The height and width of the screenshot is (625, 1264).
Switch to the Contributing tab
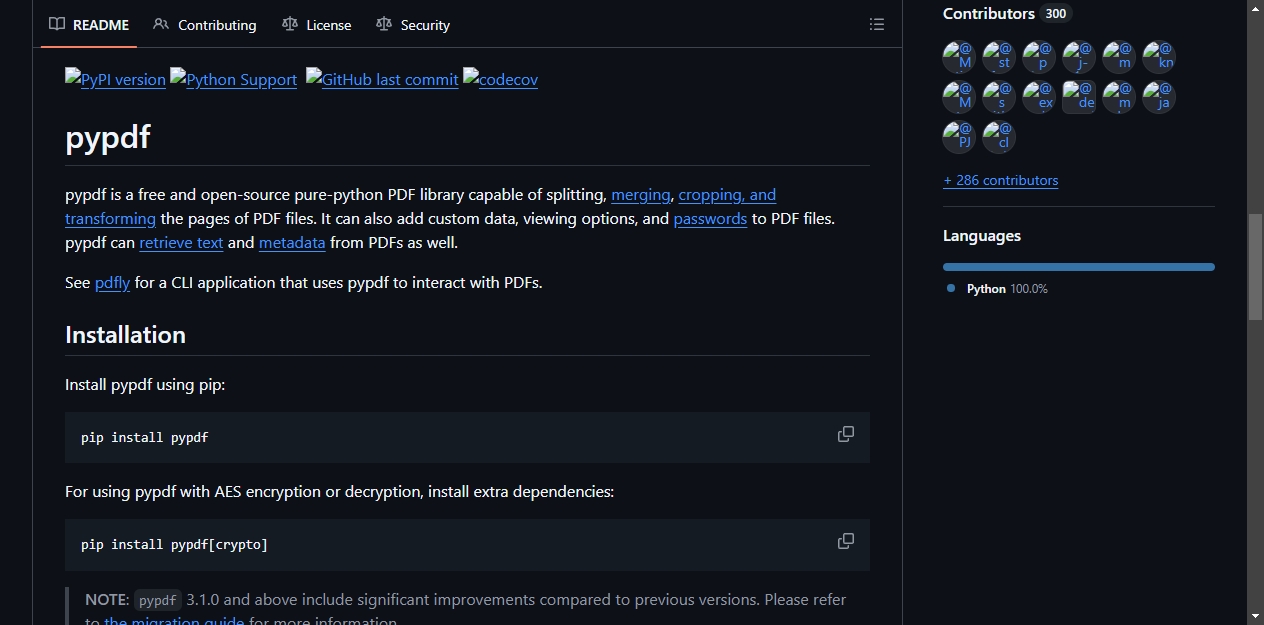point(205,25)
